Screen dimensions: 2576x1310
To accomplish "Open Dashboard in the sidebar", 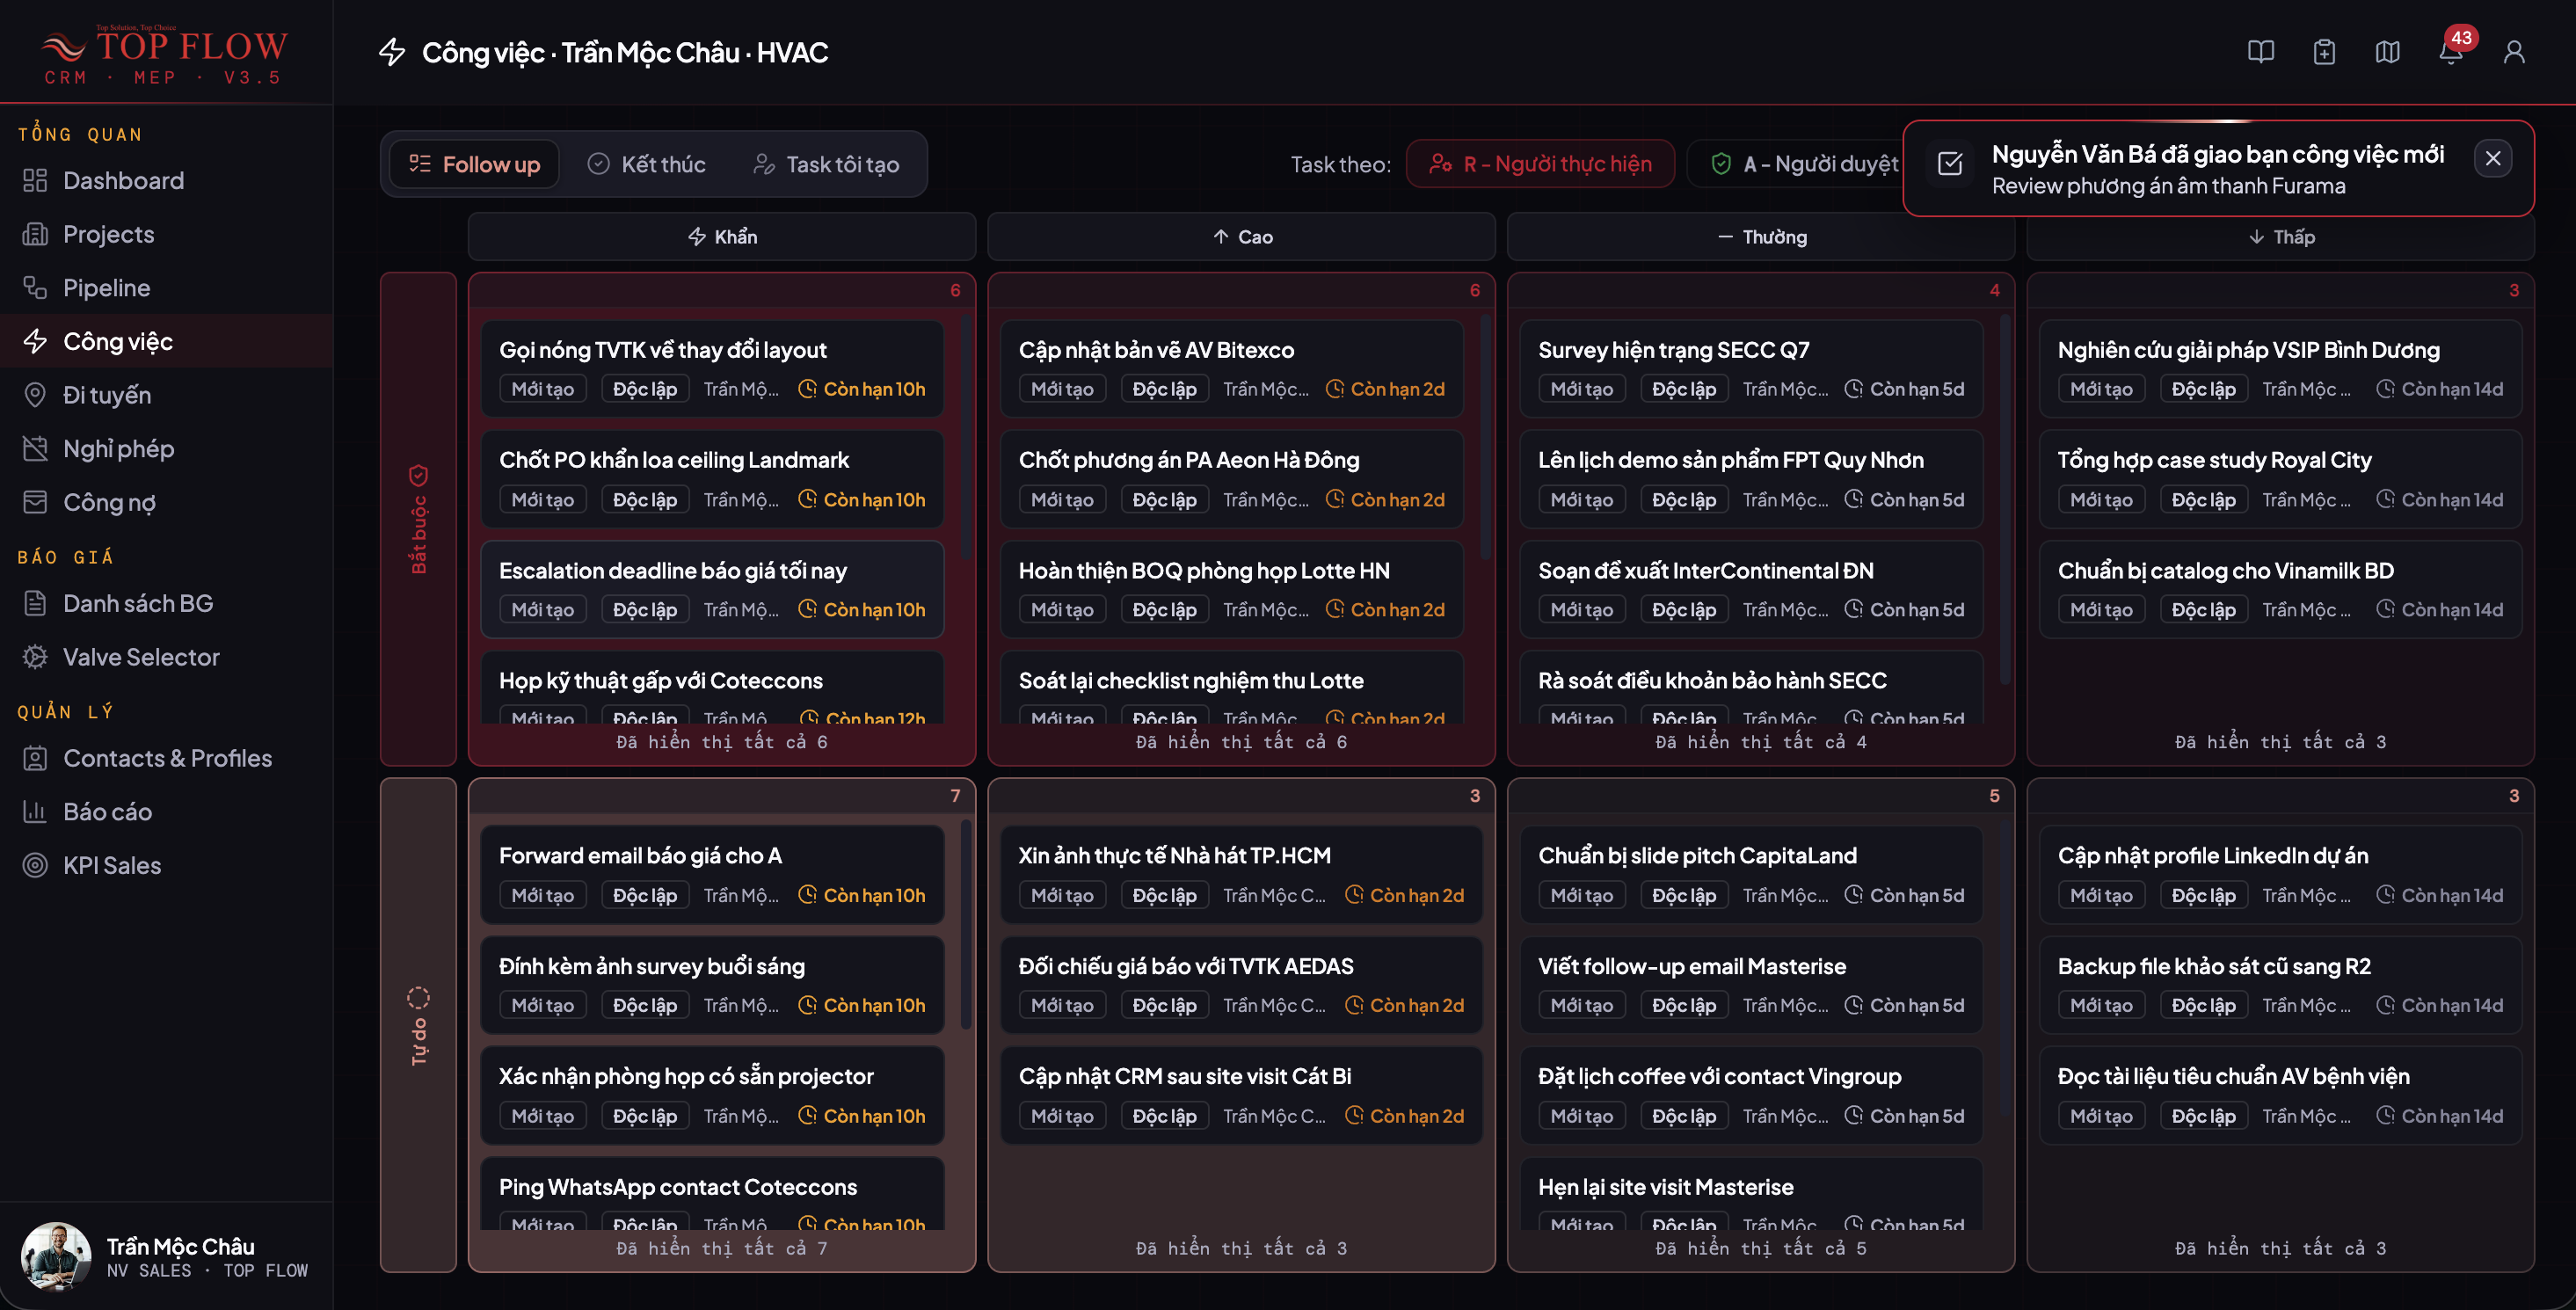I will 166,180.
